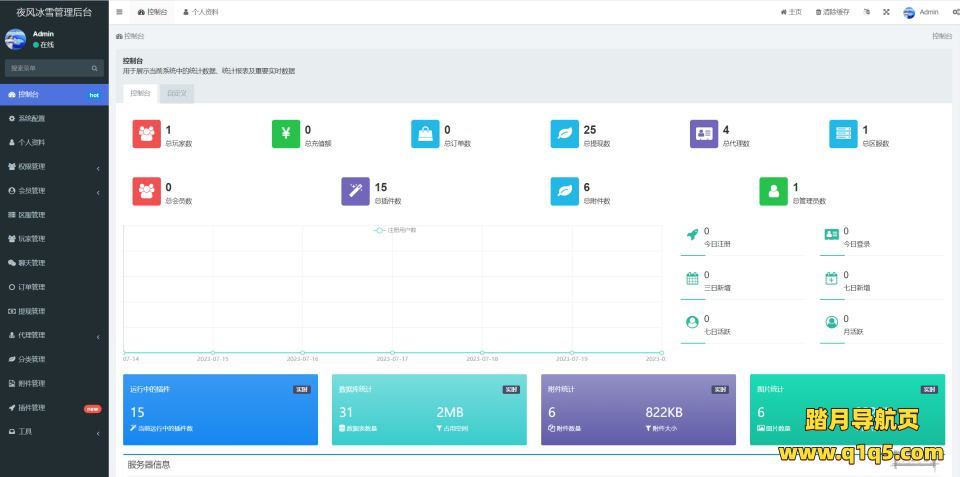Click the rocket 今日注册 icon
This screenshot has width=960, height=477.
(x=692, y=235)
